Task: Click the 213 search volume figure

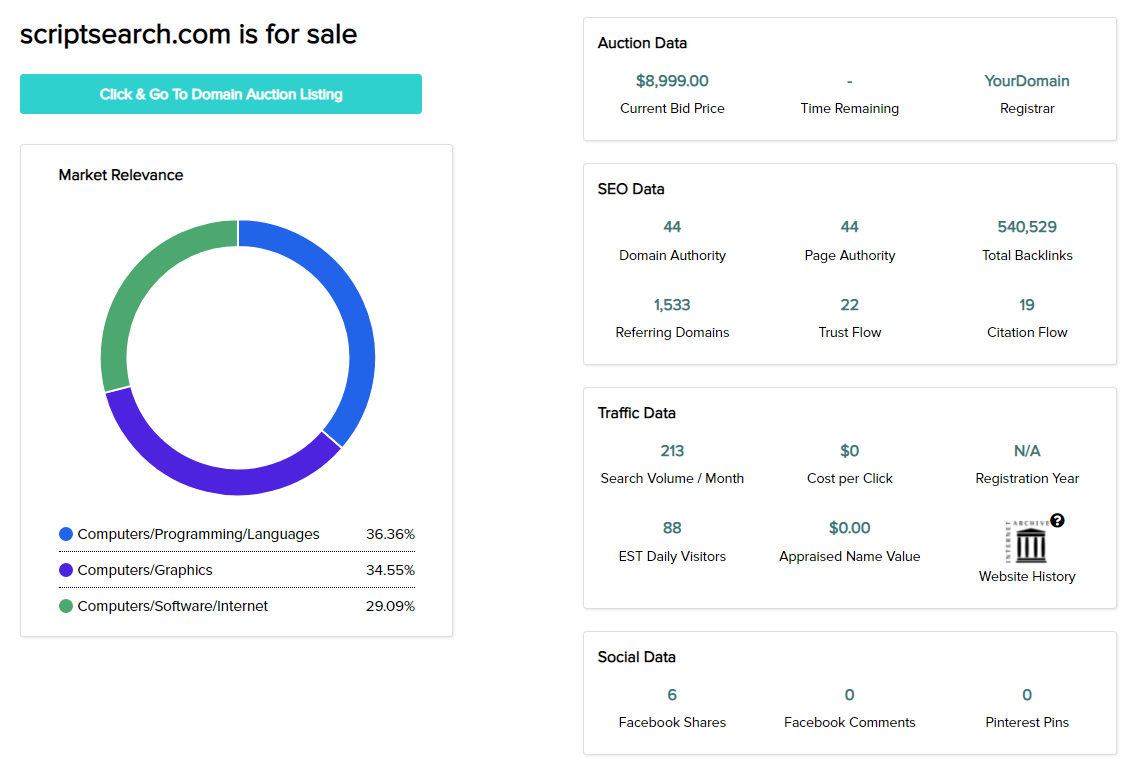Action: click(x=672, y=451)
